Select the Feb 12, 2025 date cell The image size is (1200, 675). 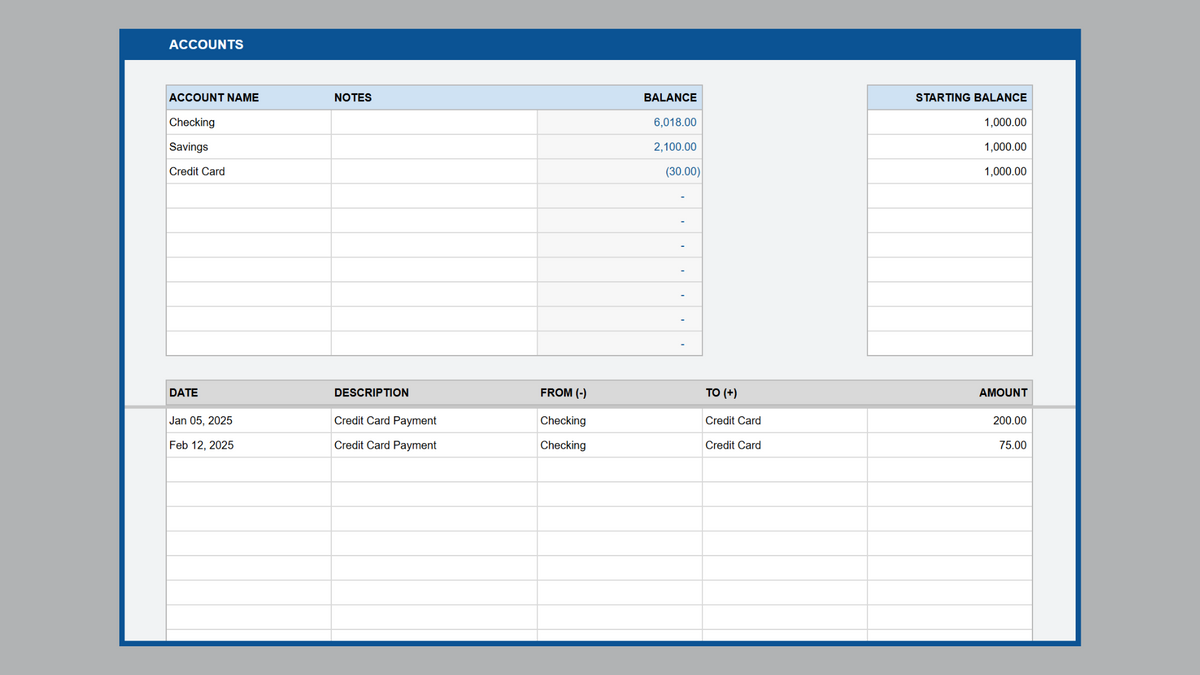[248, 445]
